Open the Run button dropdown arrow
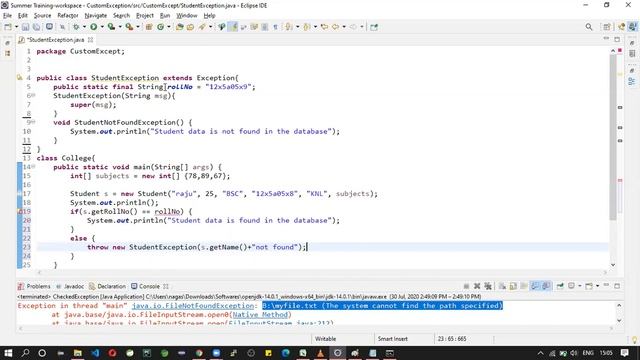 [x=102, y=27]
